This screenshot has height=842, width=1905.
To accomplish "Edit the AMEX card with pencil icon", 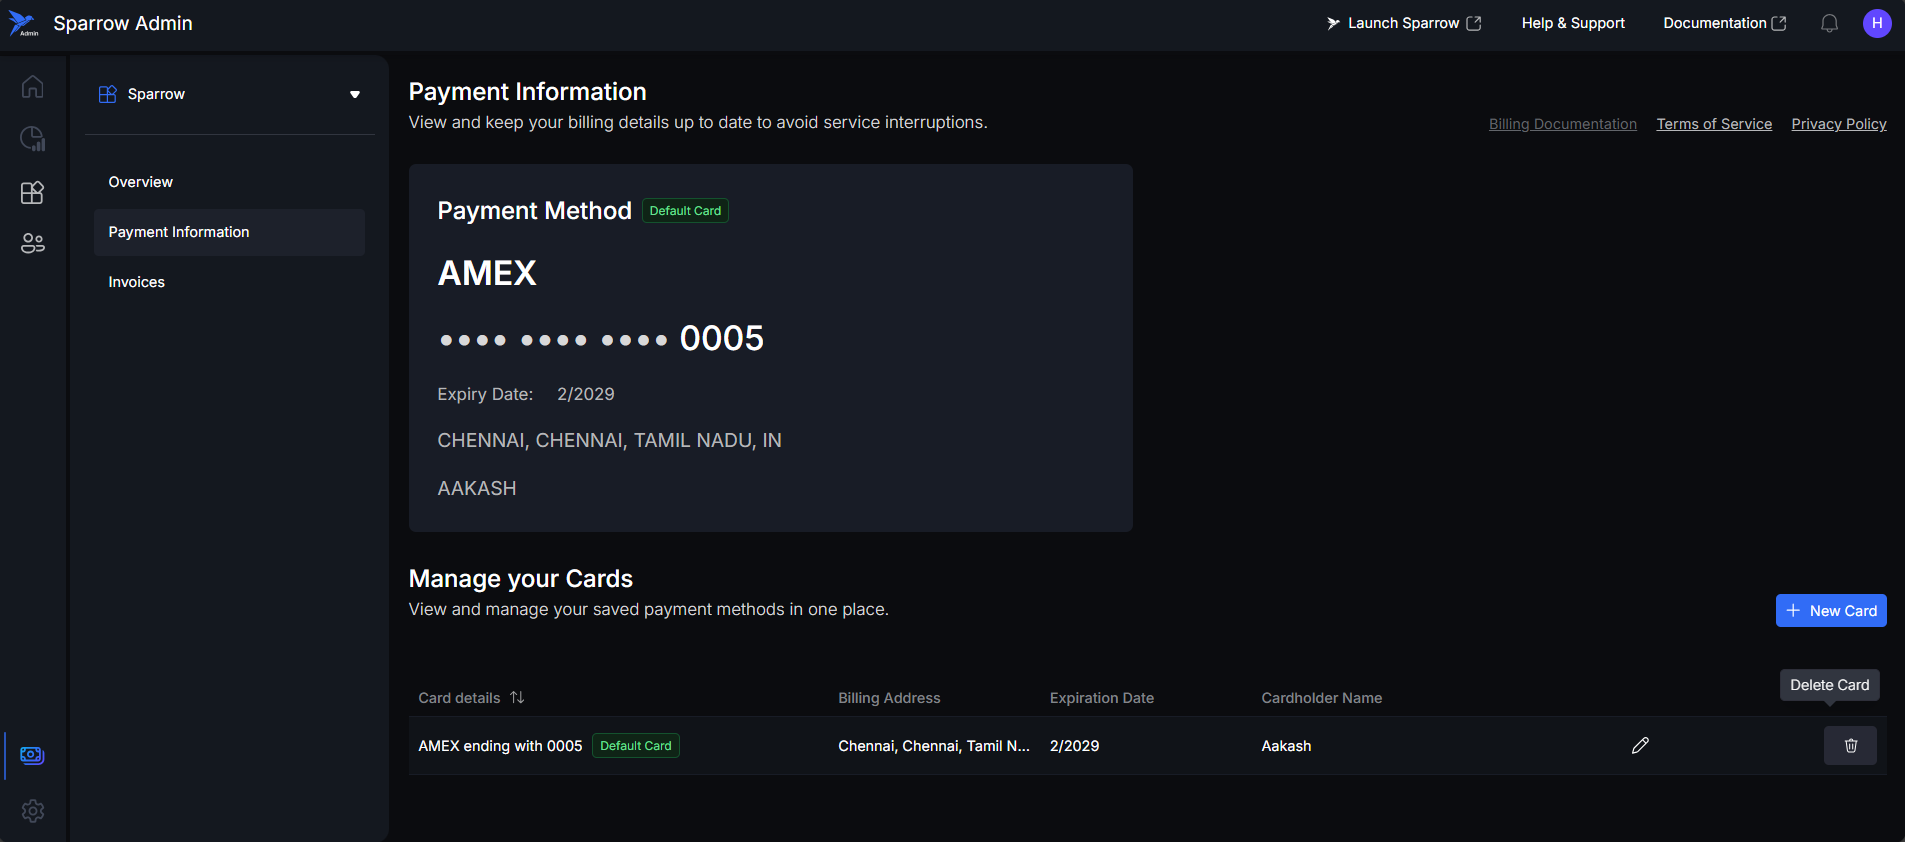I will pyautogui.click(x=1640, y=745).
